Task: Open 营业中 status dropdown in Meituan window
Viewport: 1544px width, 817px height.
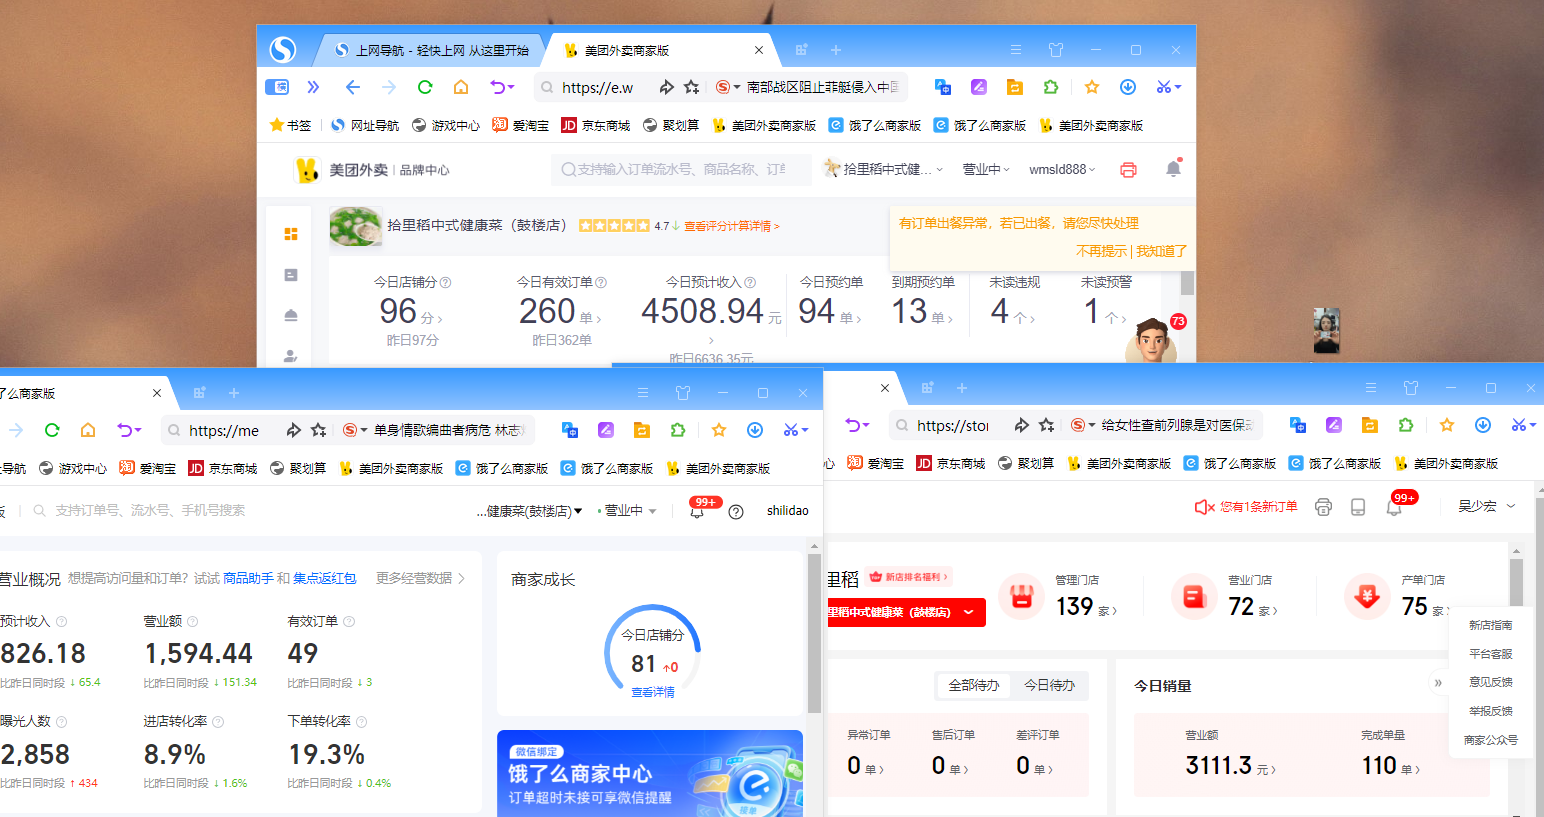Action: pos(986,169)
